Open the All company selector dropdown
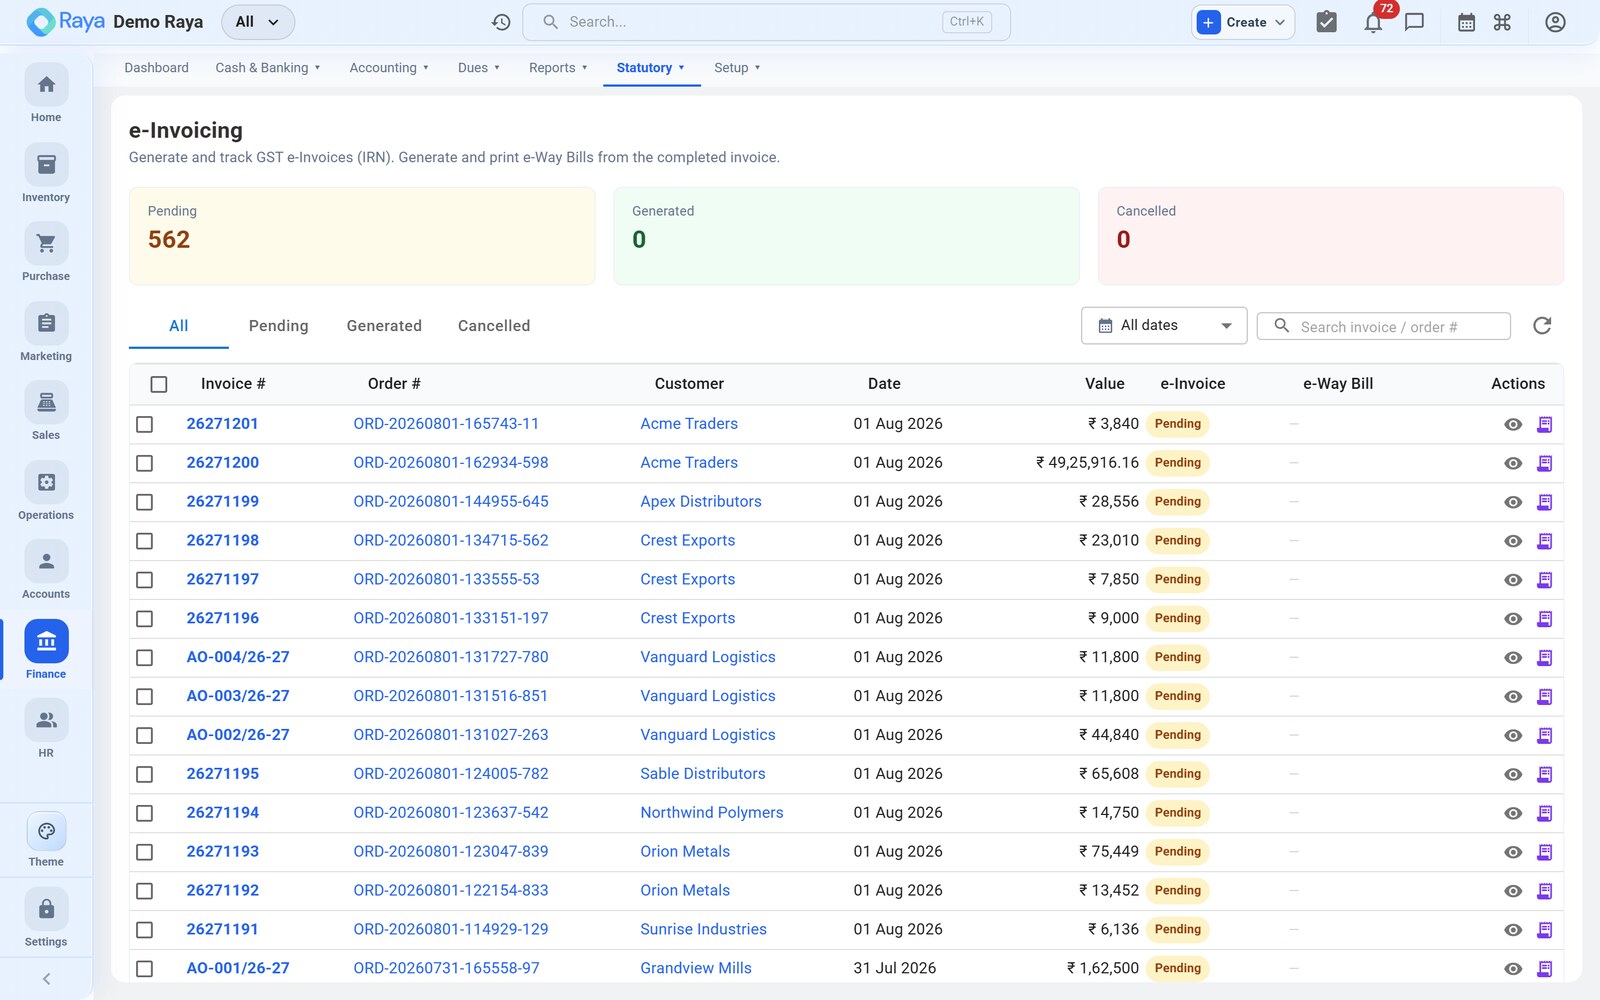The image size is (1600, 1000). click(258, 22)
